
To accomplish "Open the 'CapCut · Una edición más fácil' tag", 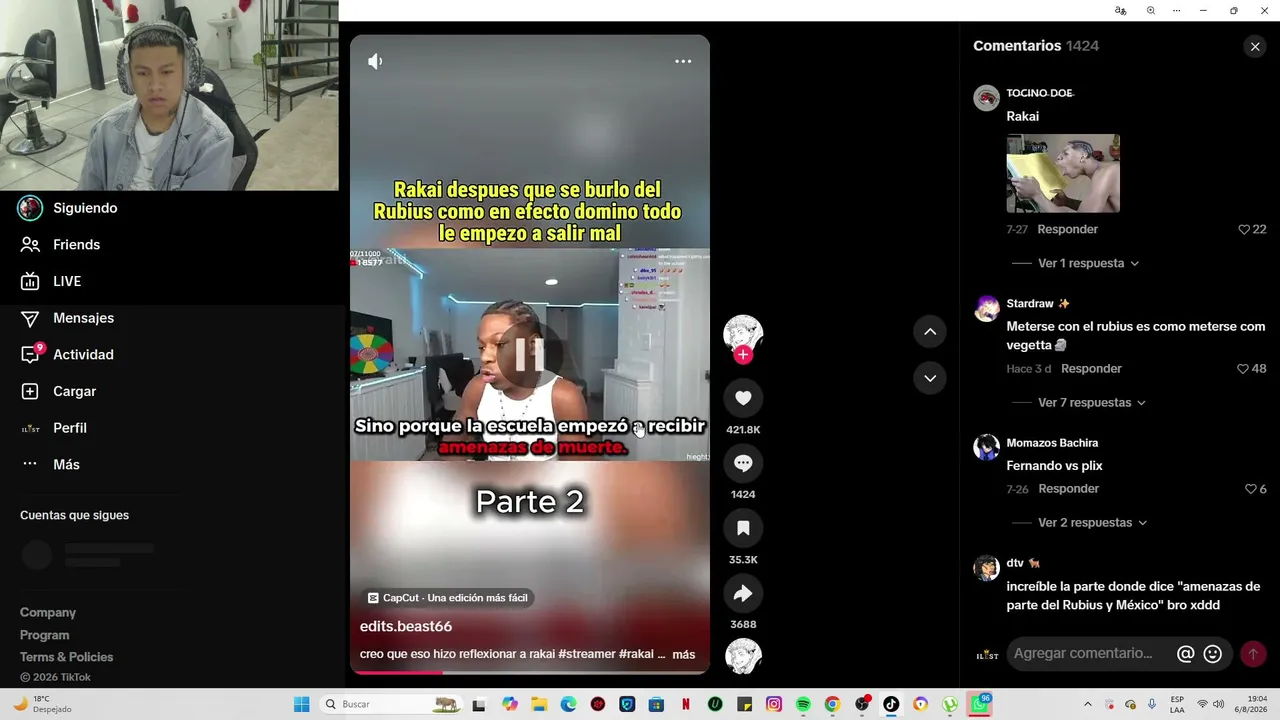I will click(x=447, y=598).
